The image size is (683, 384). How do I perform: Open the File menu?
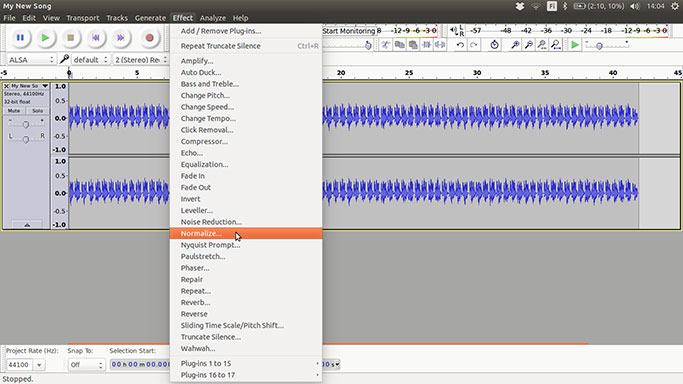[x=9, y=18]
